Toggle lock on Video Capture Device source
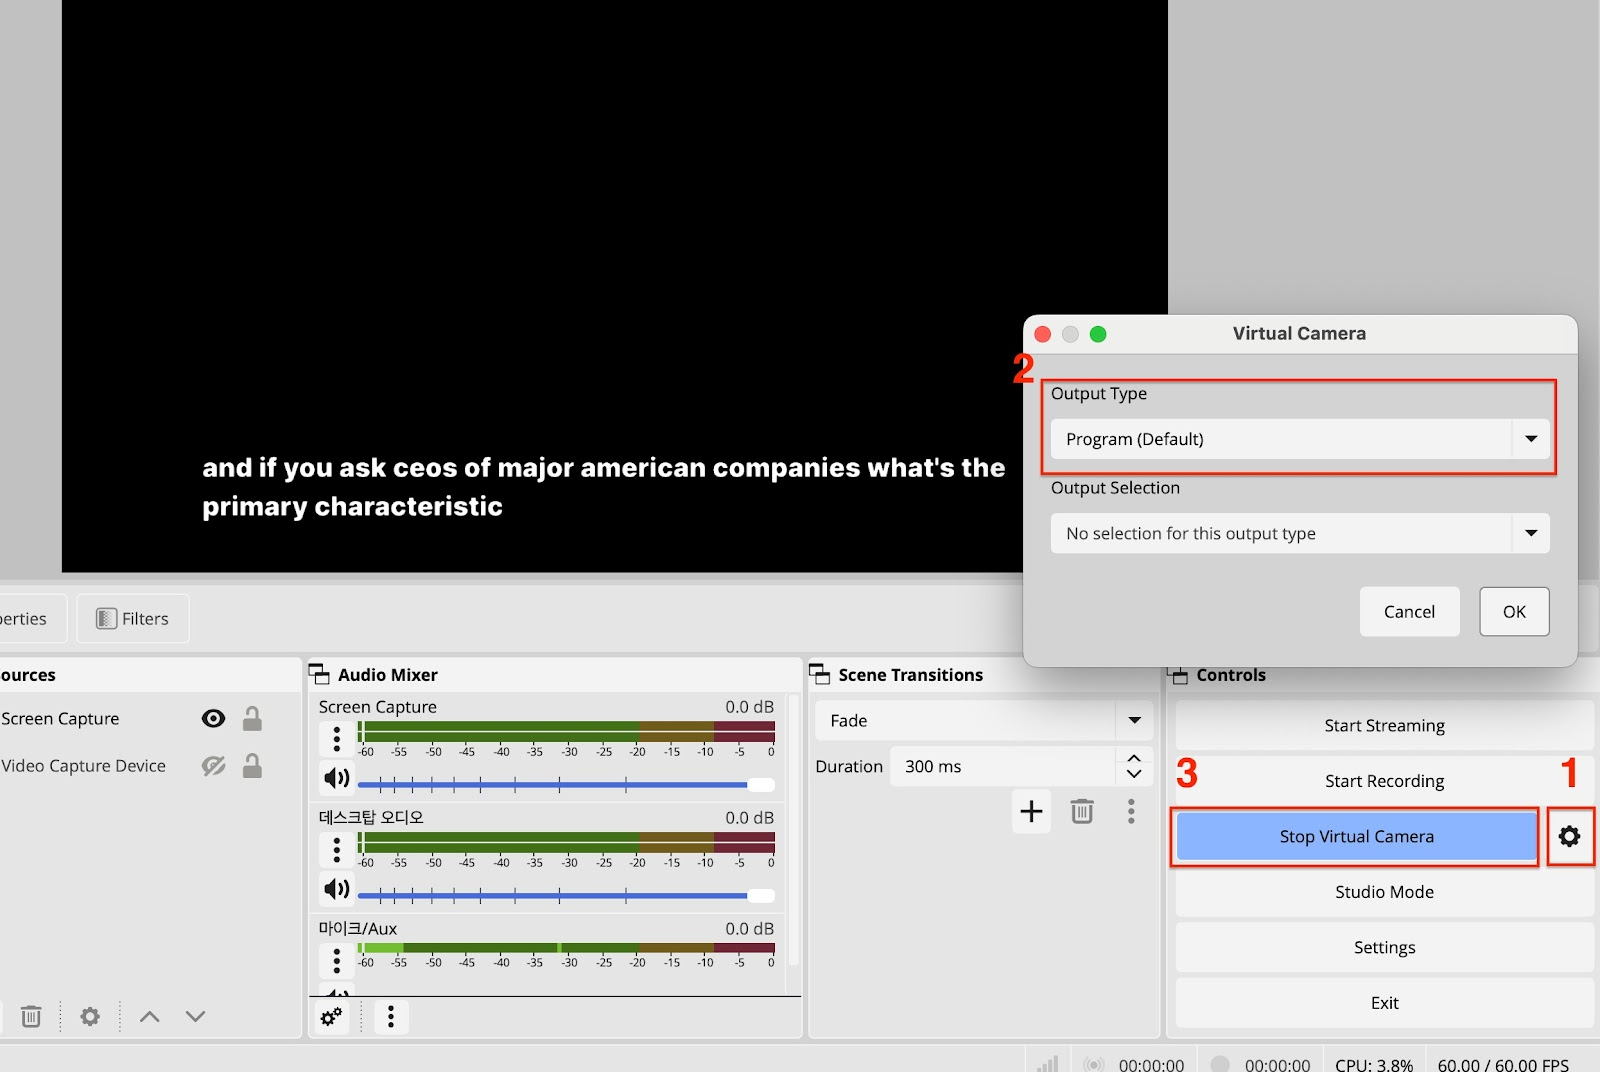The height and width of the screenshot is (1072, 1600). click(253, 766)
